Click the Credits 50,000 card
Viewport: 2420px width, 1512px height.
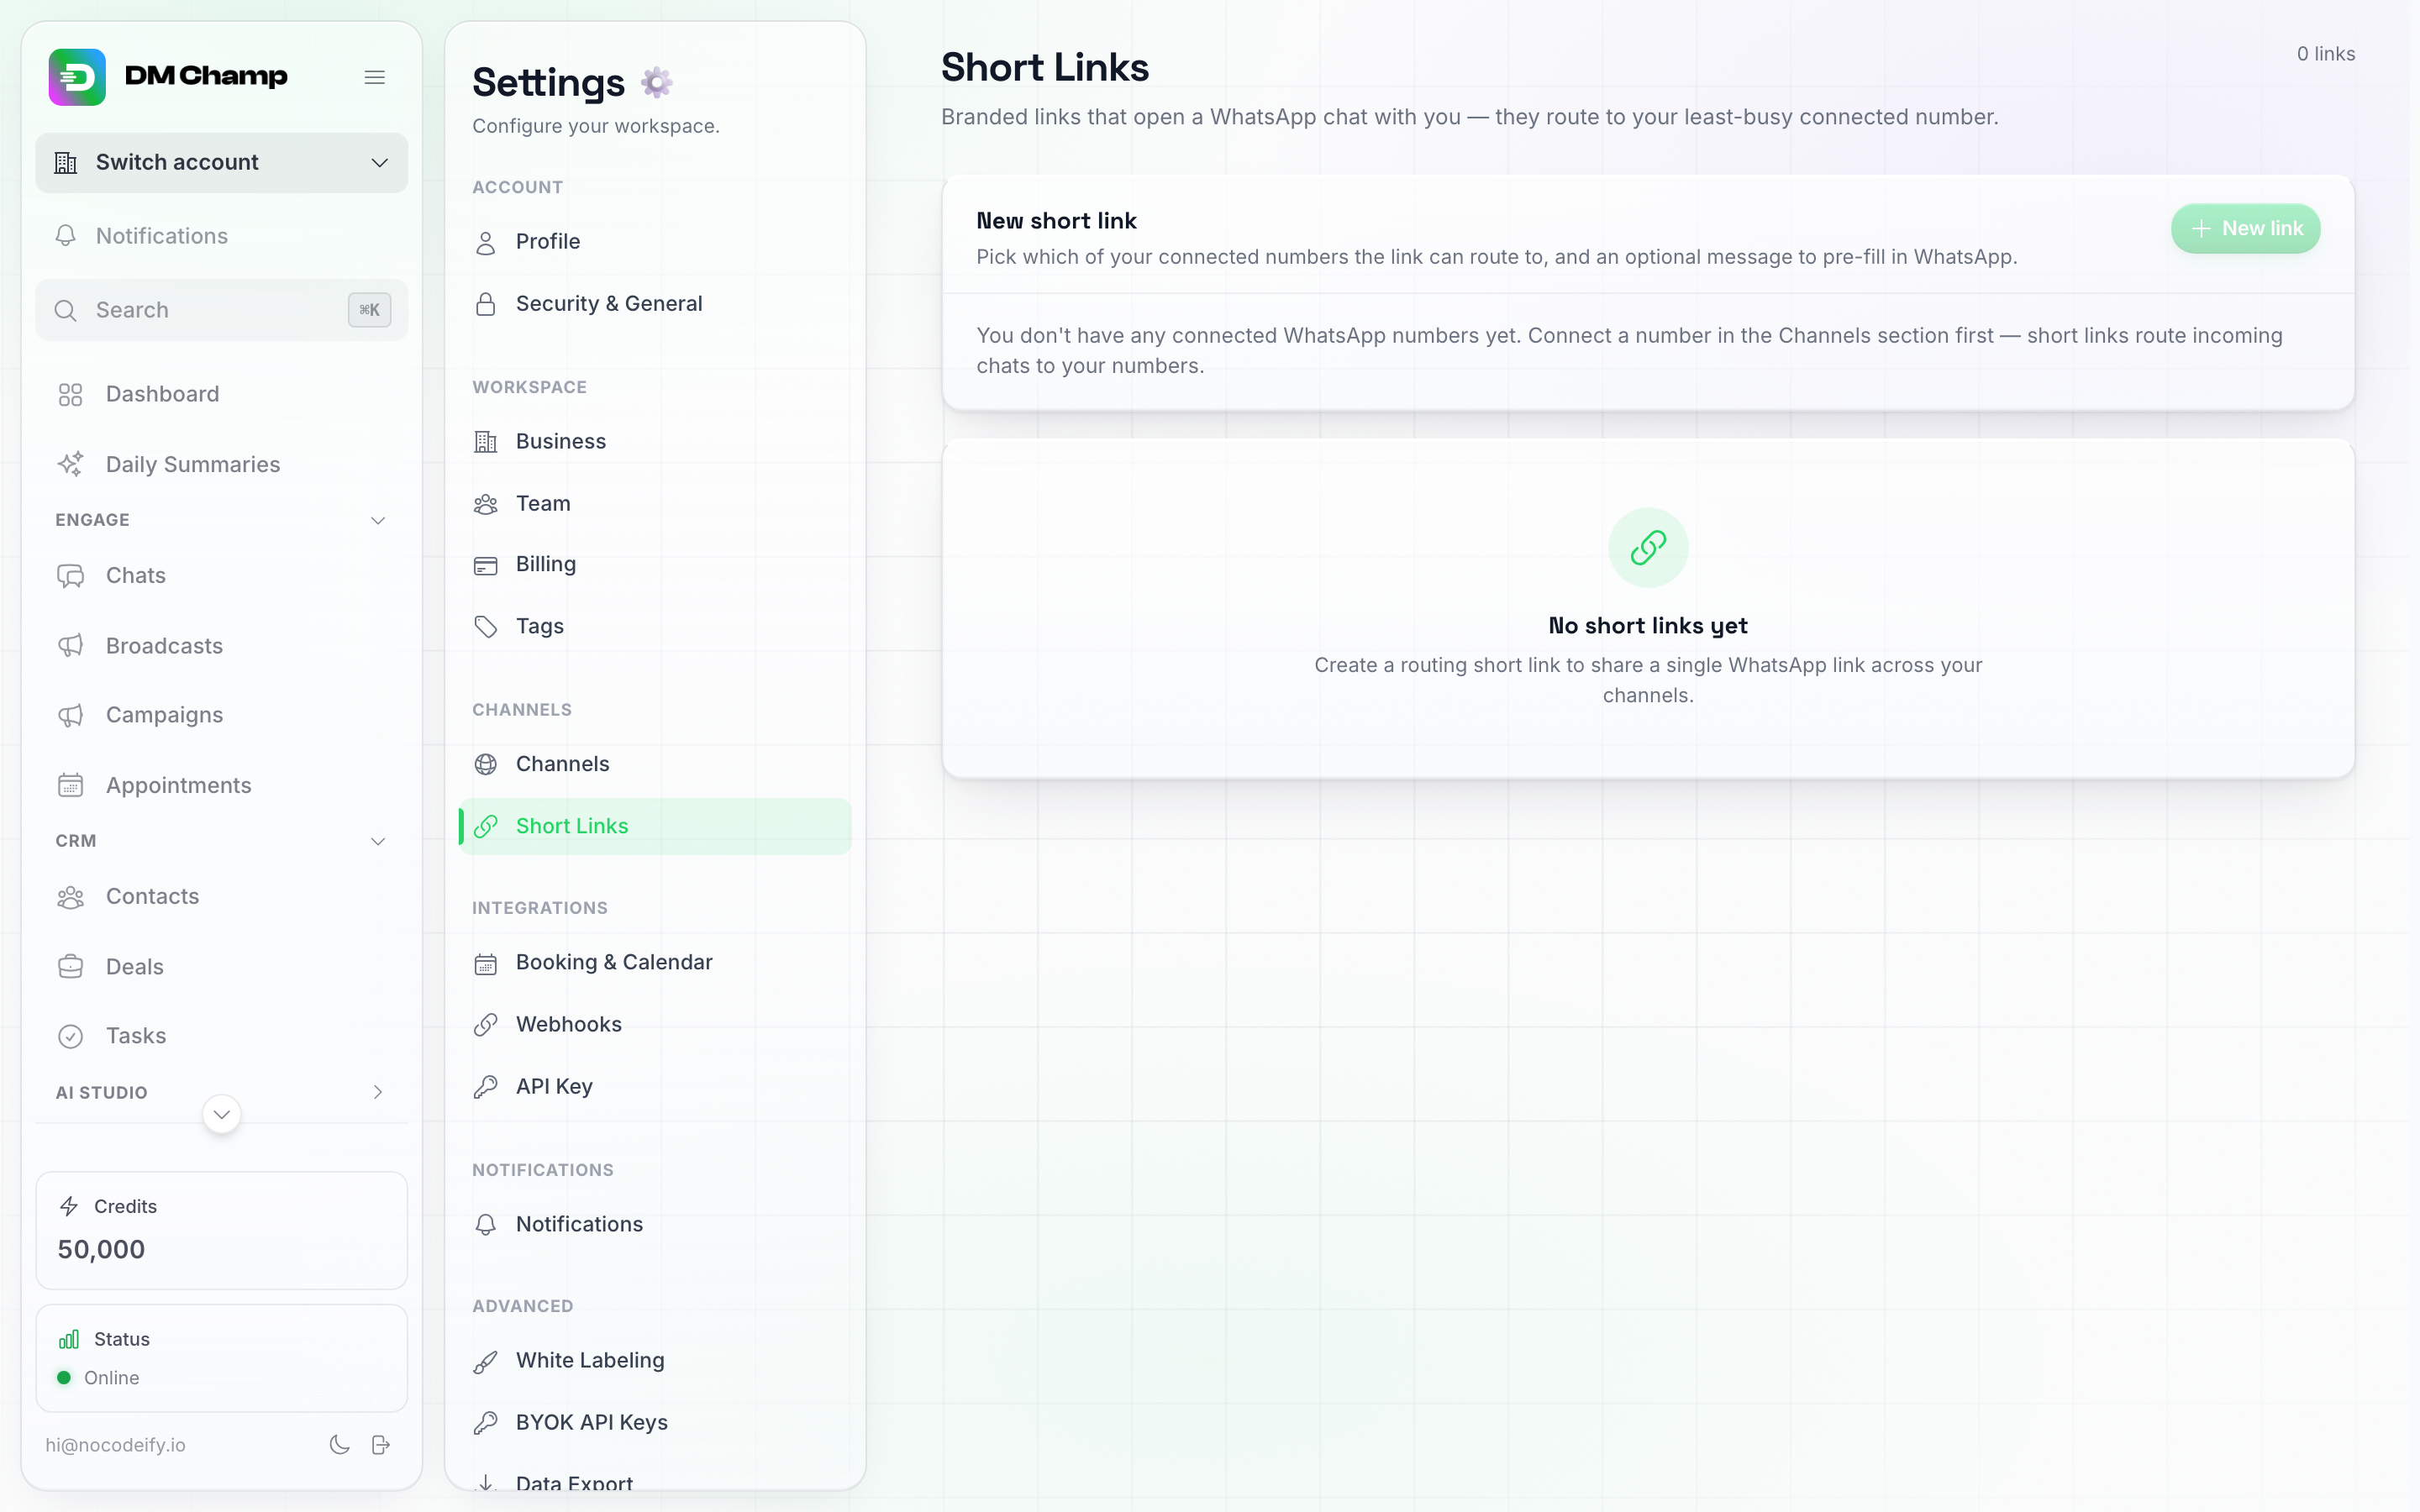(222, 1230)
